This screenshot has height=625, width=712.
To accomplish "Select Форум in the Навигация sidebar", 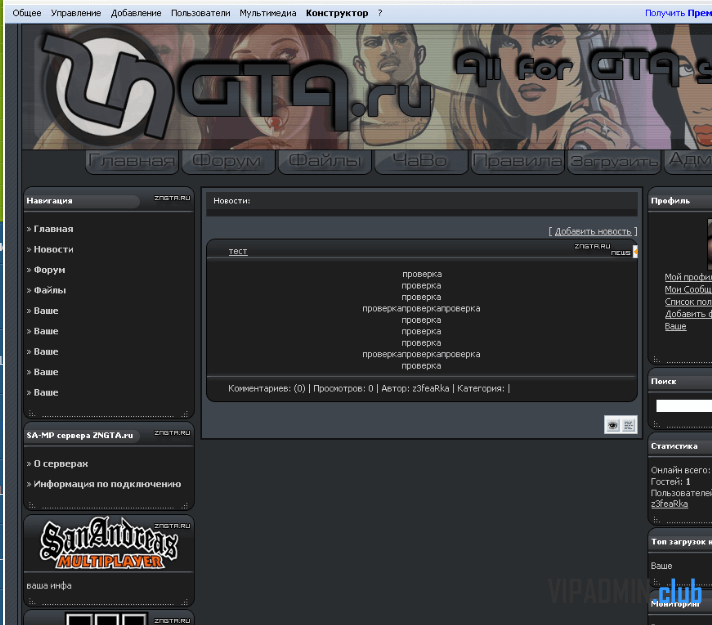I will (x=49, y=270).
